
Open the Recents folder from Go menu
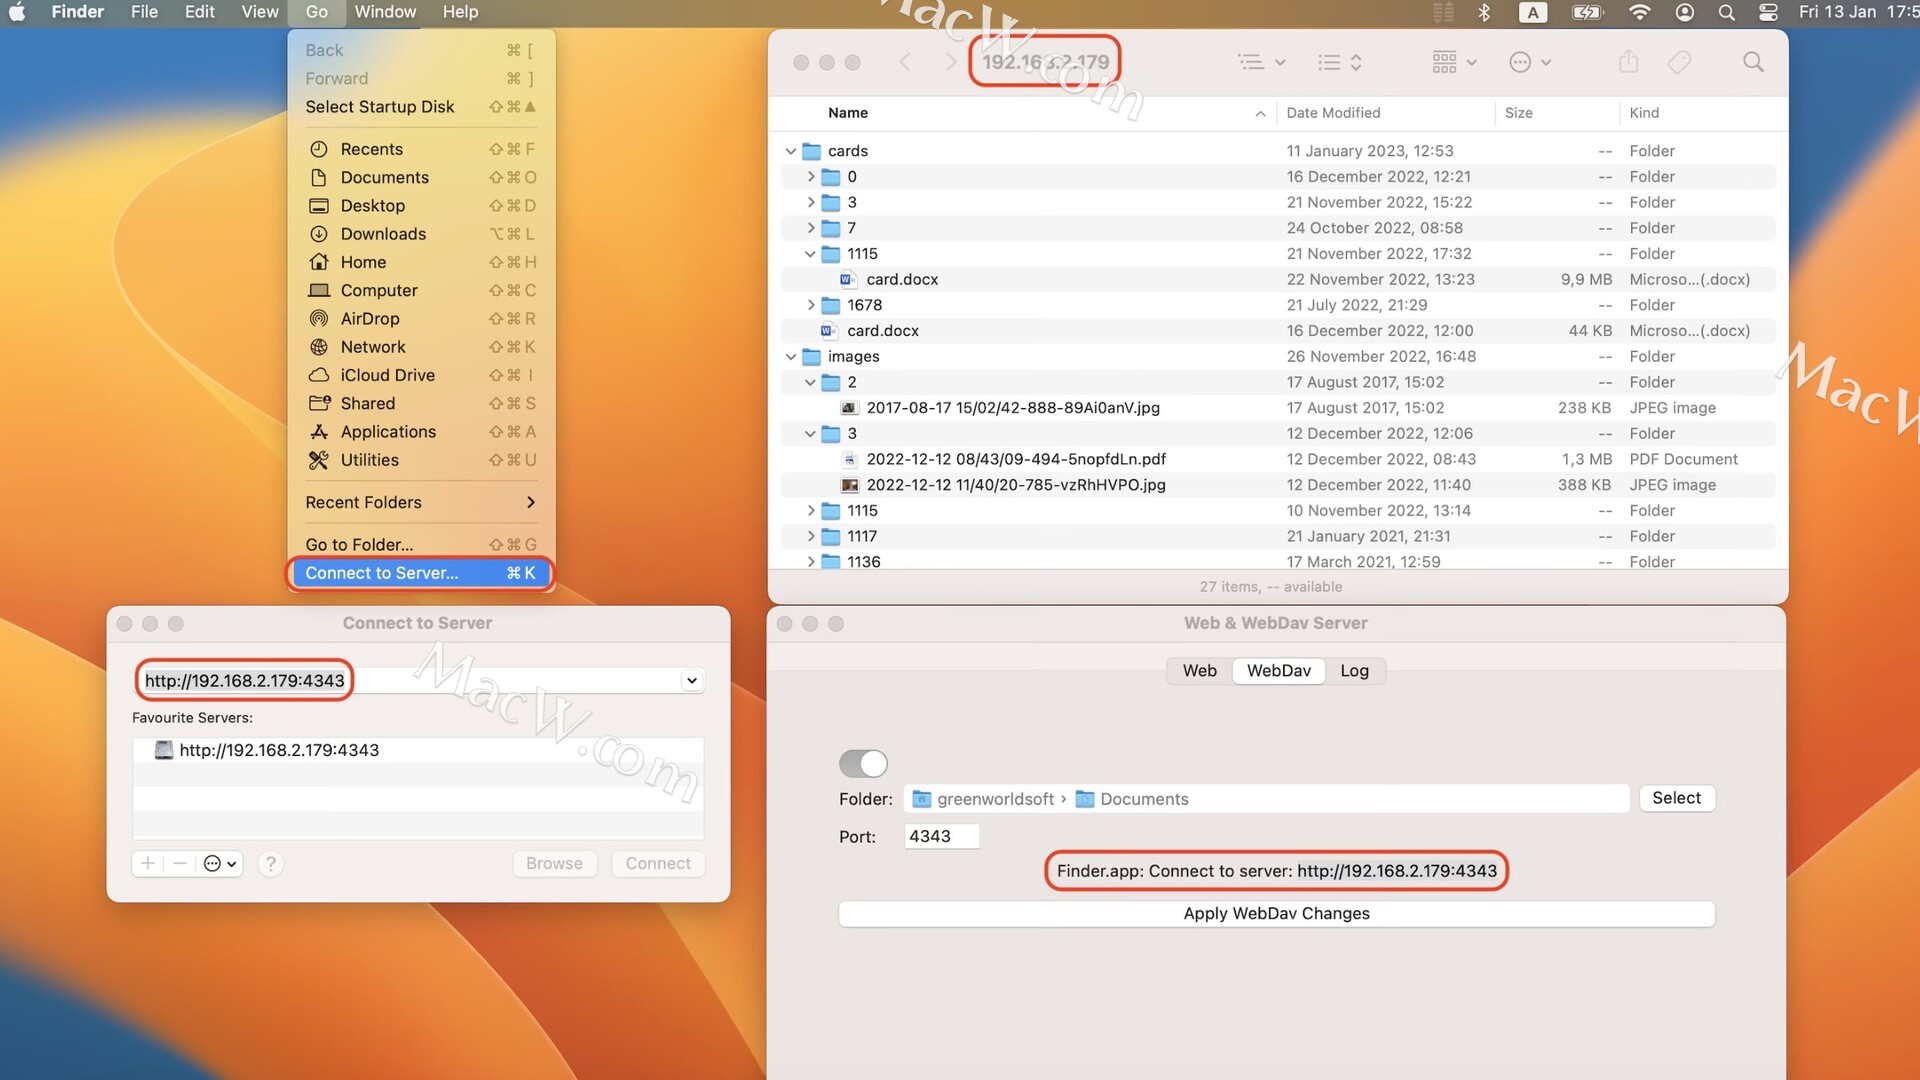point(421,149)
